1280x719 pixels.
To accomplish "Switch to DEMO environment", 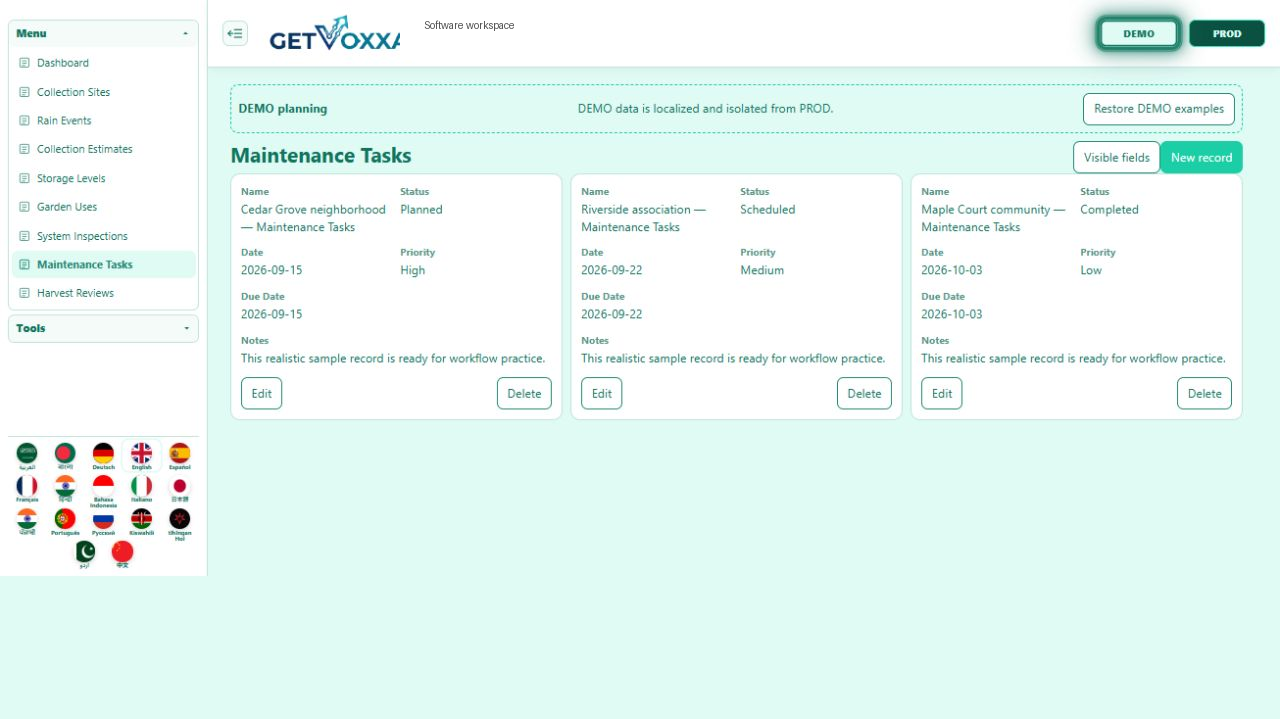I will tap(1139, 33).
